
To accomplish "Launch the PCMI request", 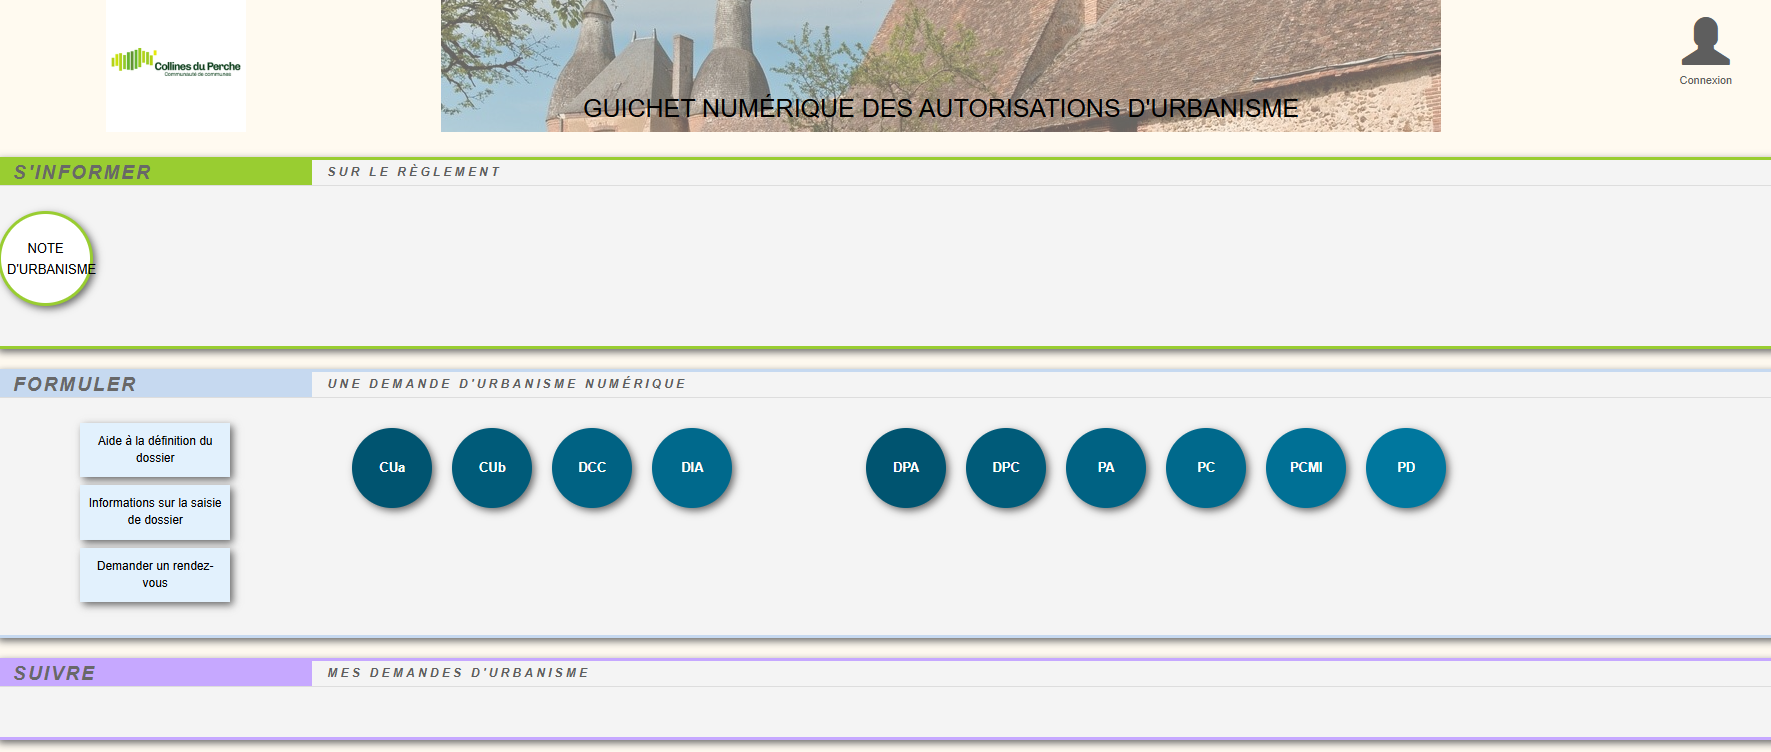I will click(x=1306, y=468).
